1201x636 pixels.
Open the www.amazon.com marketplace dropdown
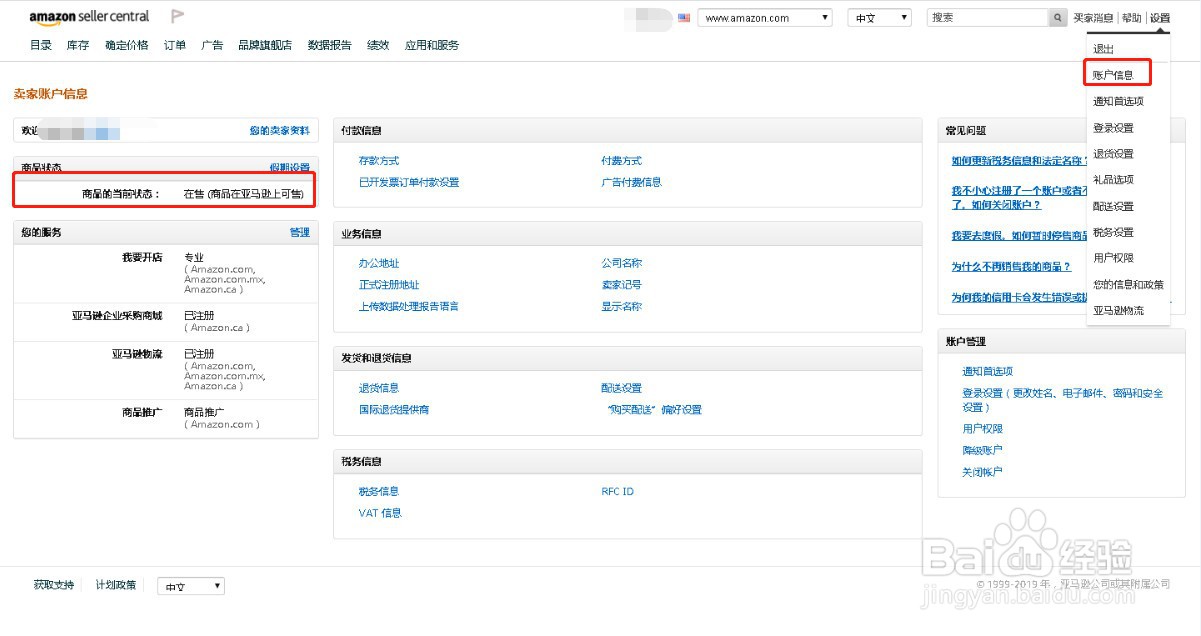765,16
